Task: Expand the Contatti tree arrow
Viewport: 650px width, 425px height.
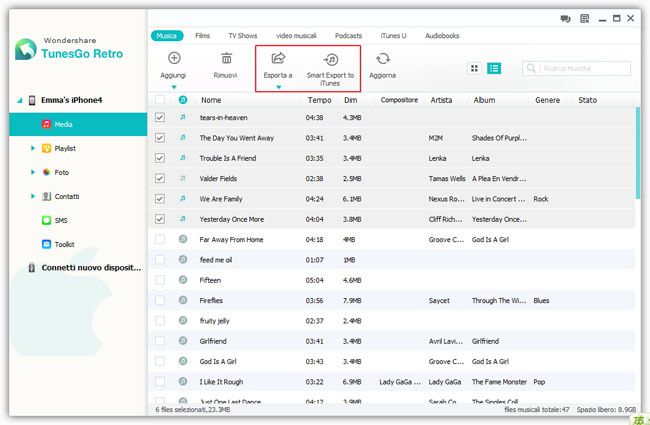Action: [x=33, y=196]
